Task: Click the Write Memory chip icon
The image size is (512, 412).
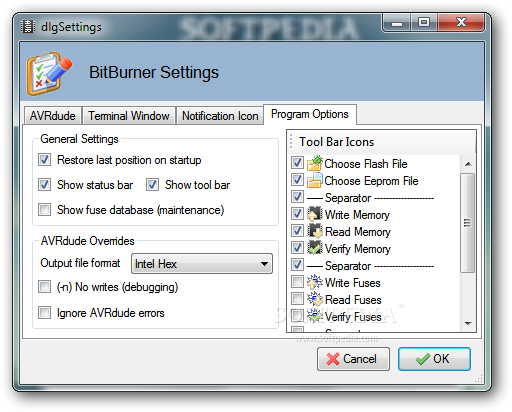Action: point(315,214)
